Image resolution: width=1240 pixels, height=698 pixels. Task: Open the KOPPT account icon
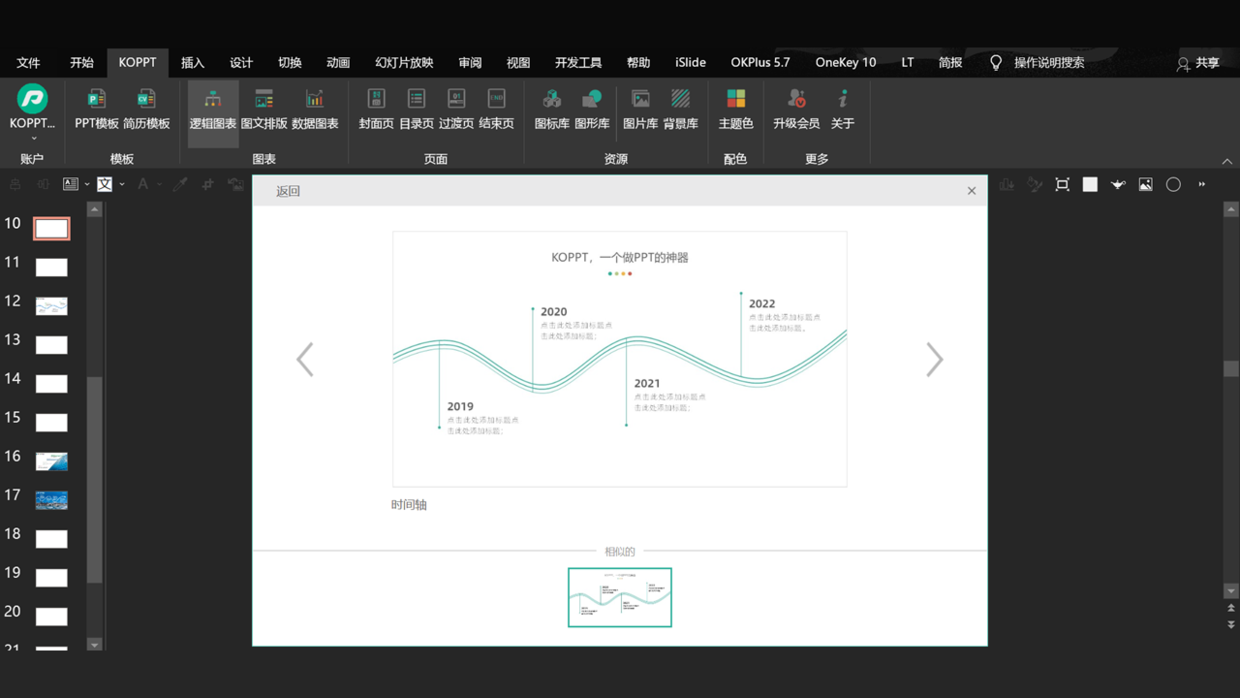(32, 98)
